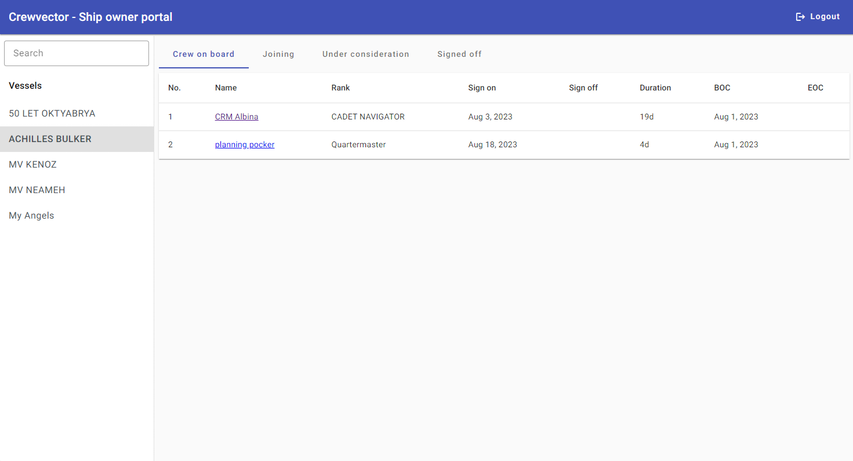Open CRM Albina crew profile link
Image resolution: width=853 pixels, height=461 pixels.
coord(236,117)
